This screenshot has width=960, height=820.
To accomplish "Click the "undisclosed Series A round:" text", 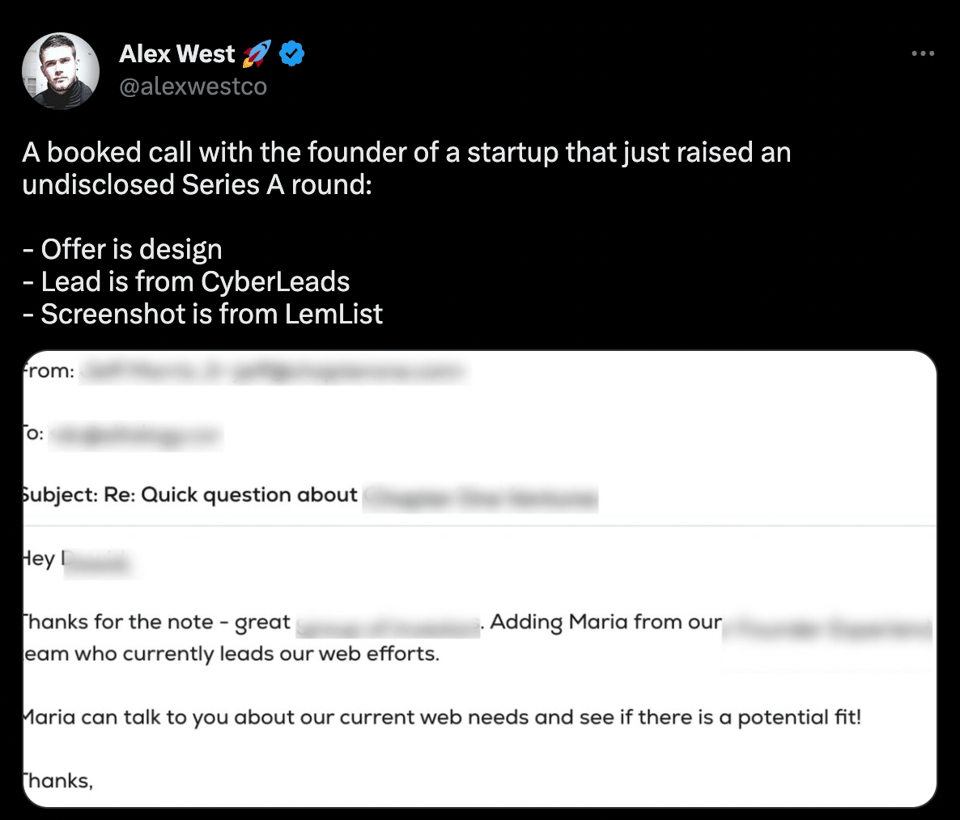I will [x=196, y=185].
